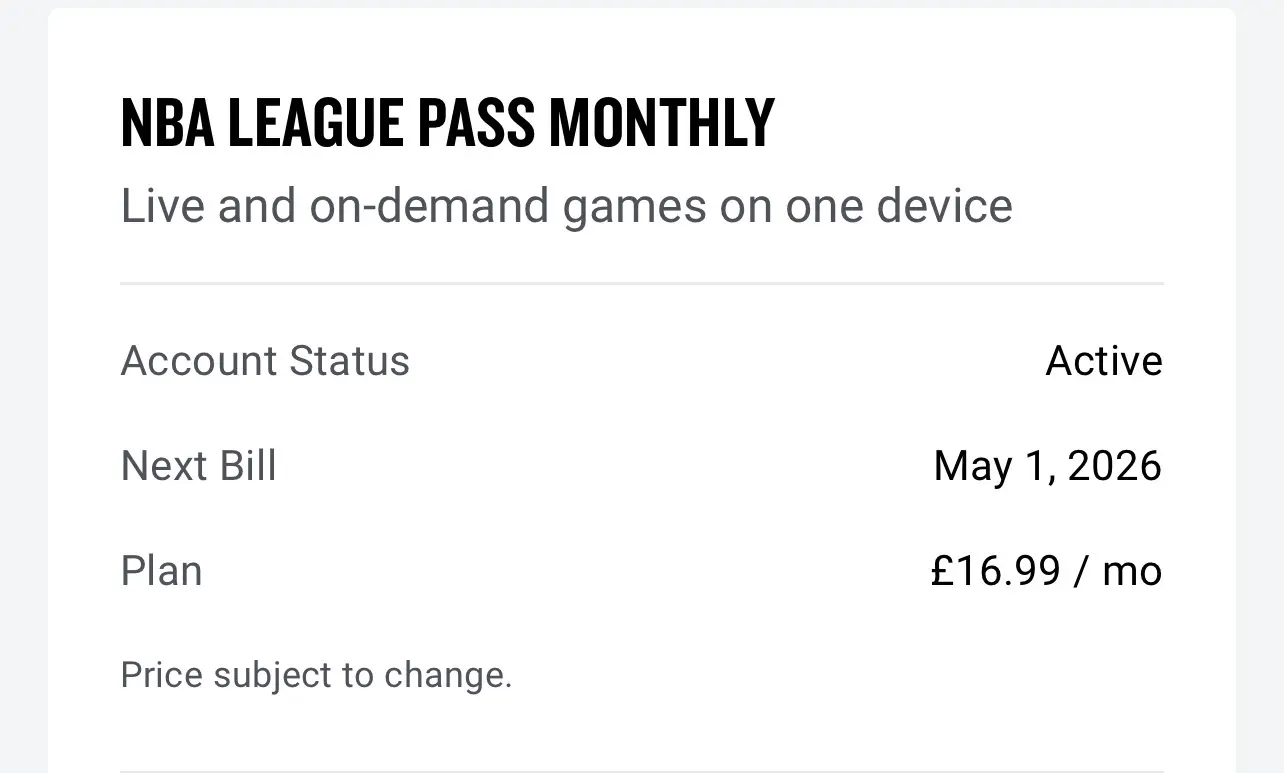Click the divider line below the price note

(642, 771)
